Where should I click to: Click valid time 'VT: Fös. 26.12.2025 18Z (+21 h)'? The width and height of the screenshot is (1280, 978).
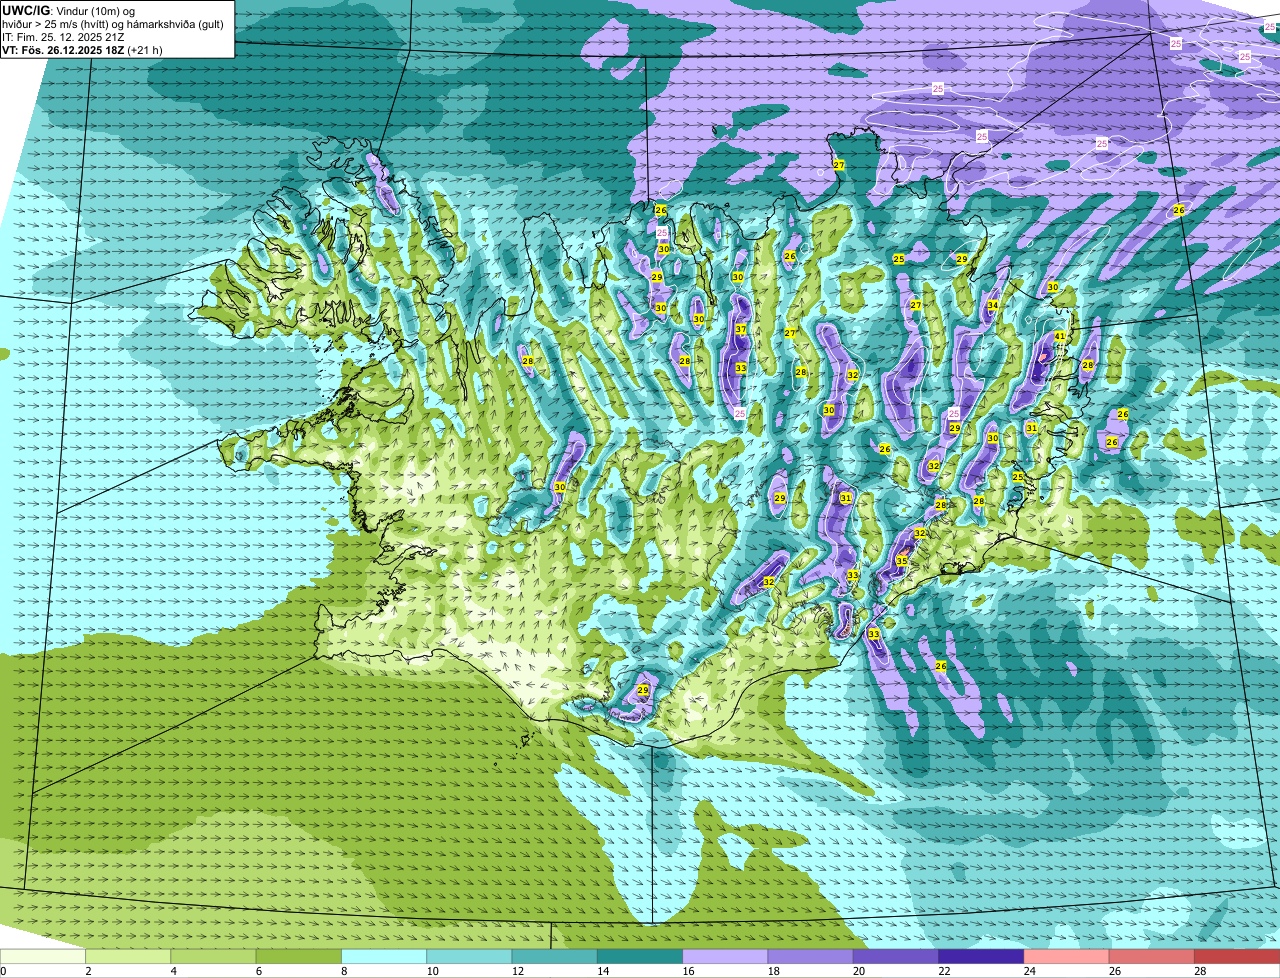click(83, 50)
